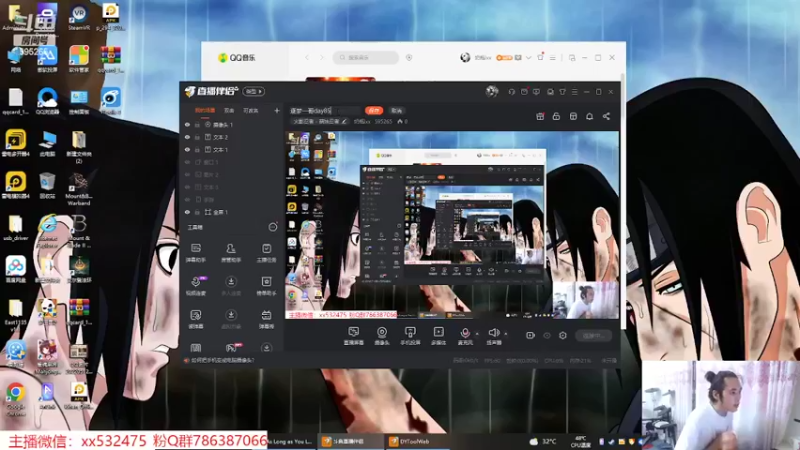Open mode switch pill beside 直播伴侣 logo

click(254, 91)
